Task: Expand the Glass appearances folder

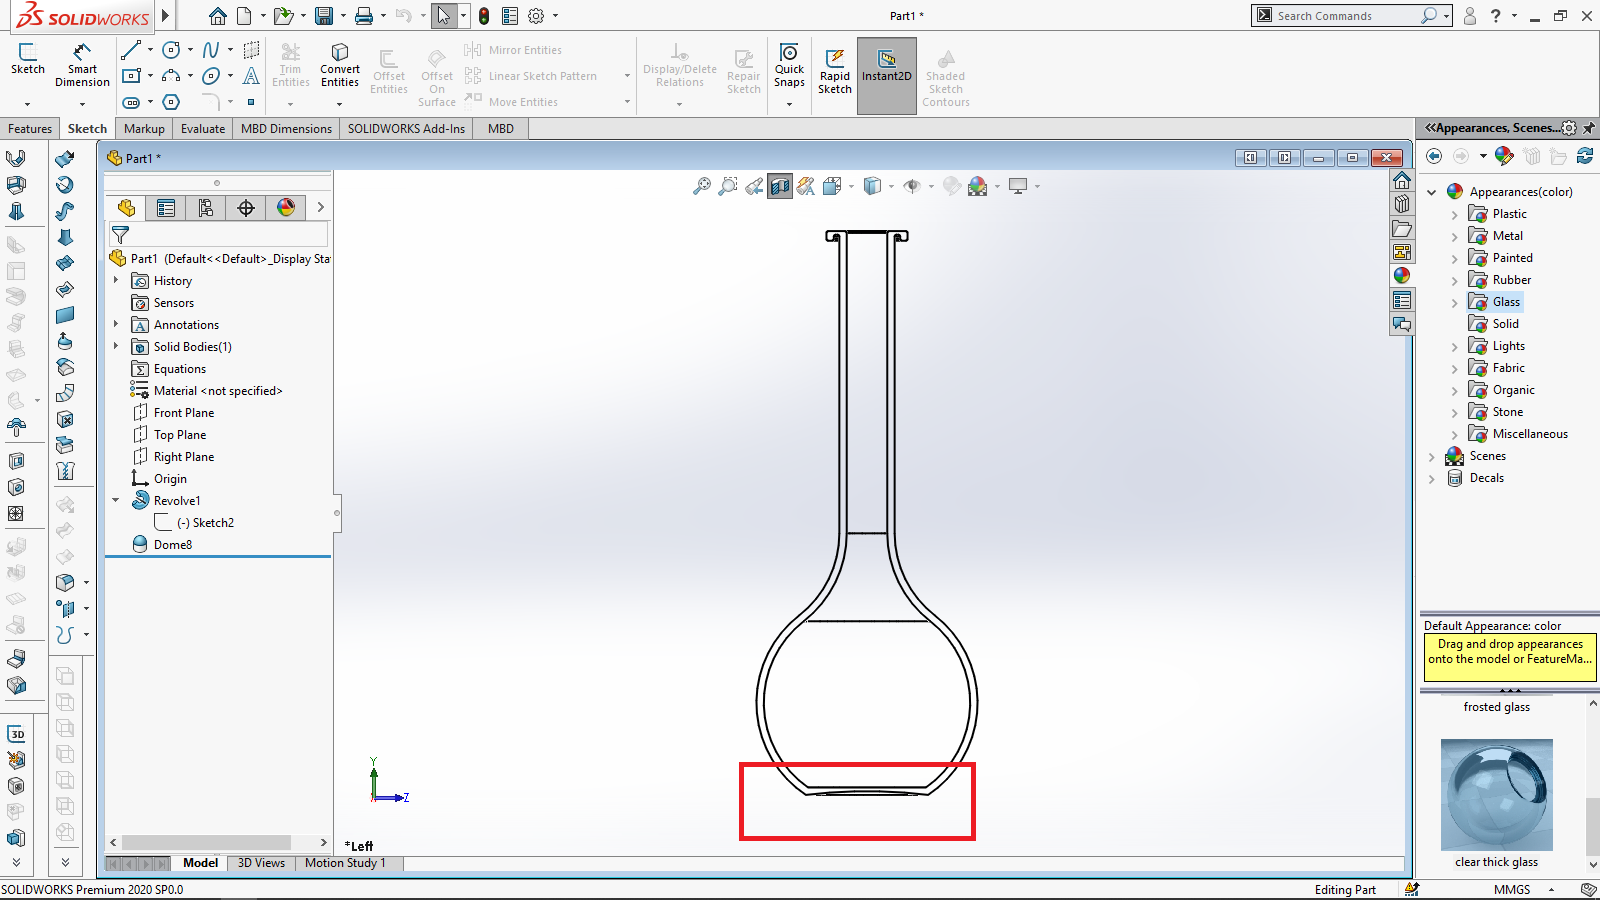Action: (1454, 302)
